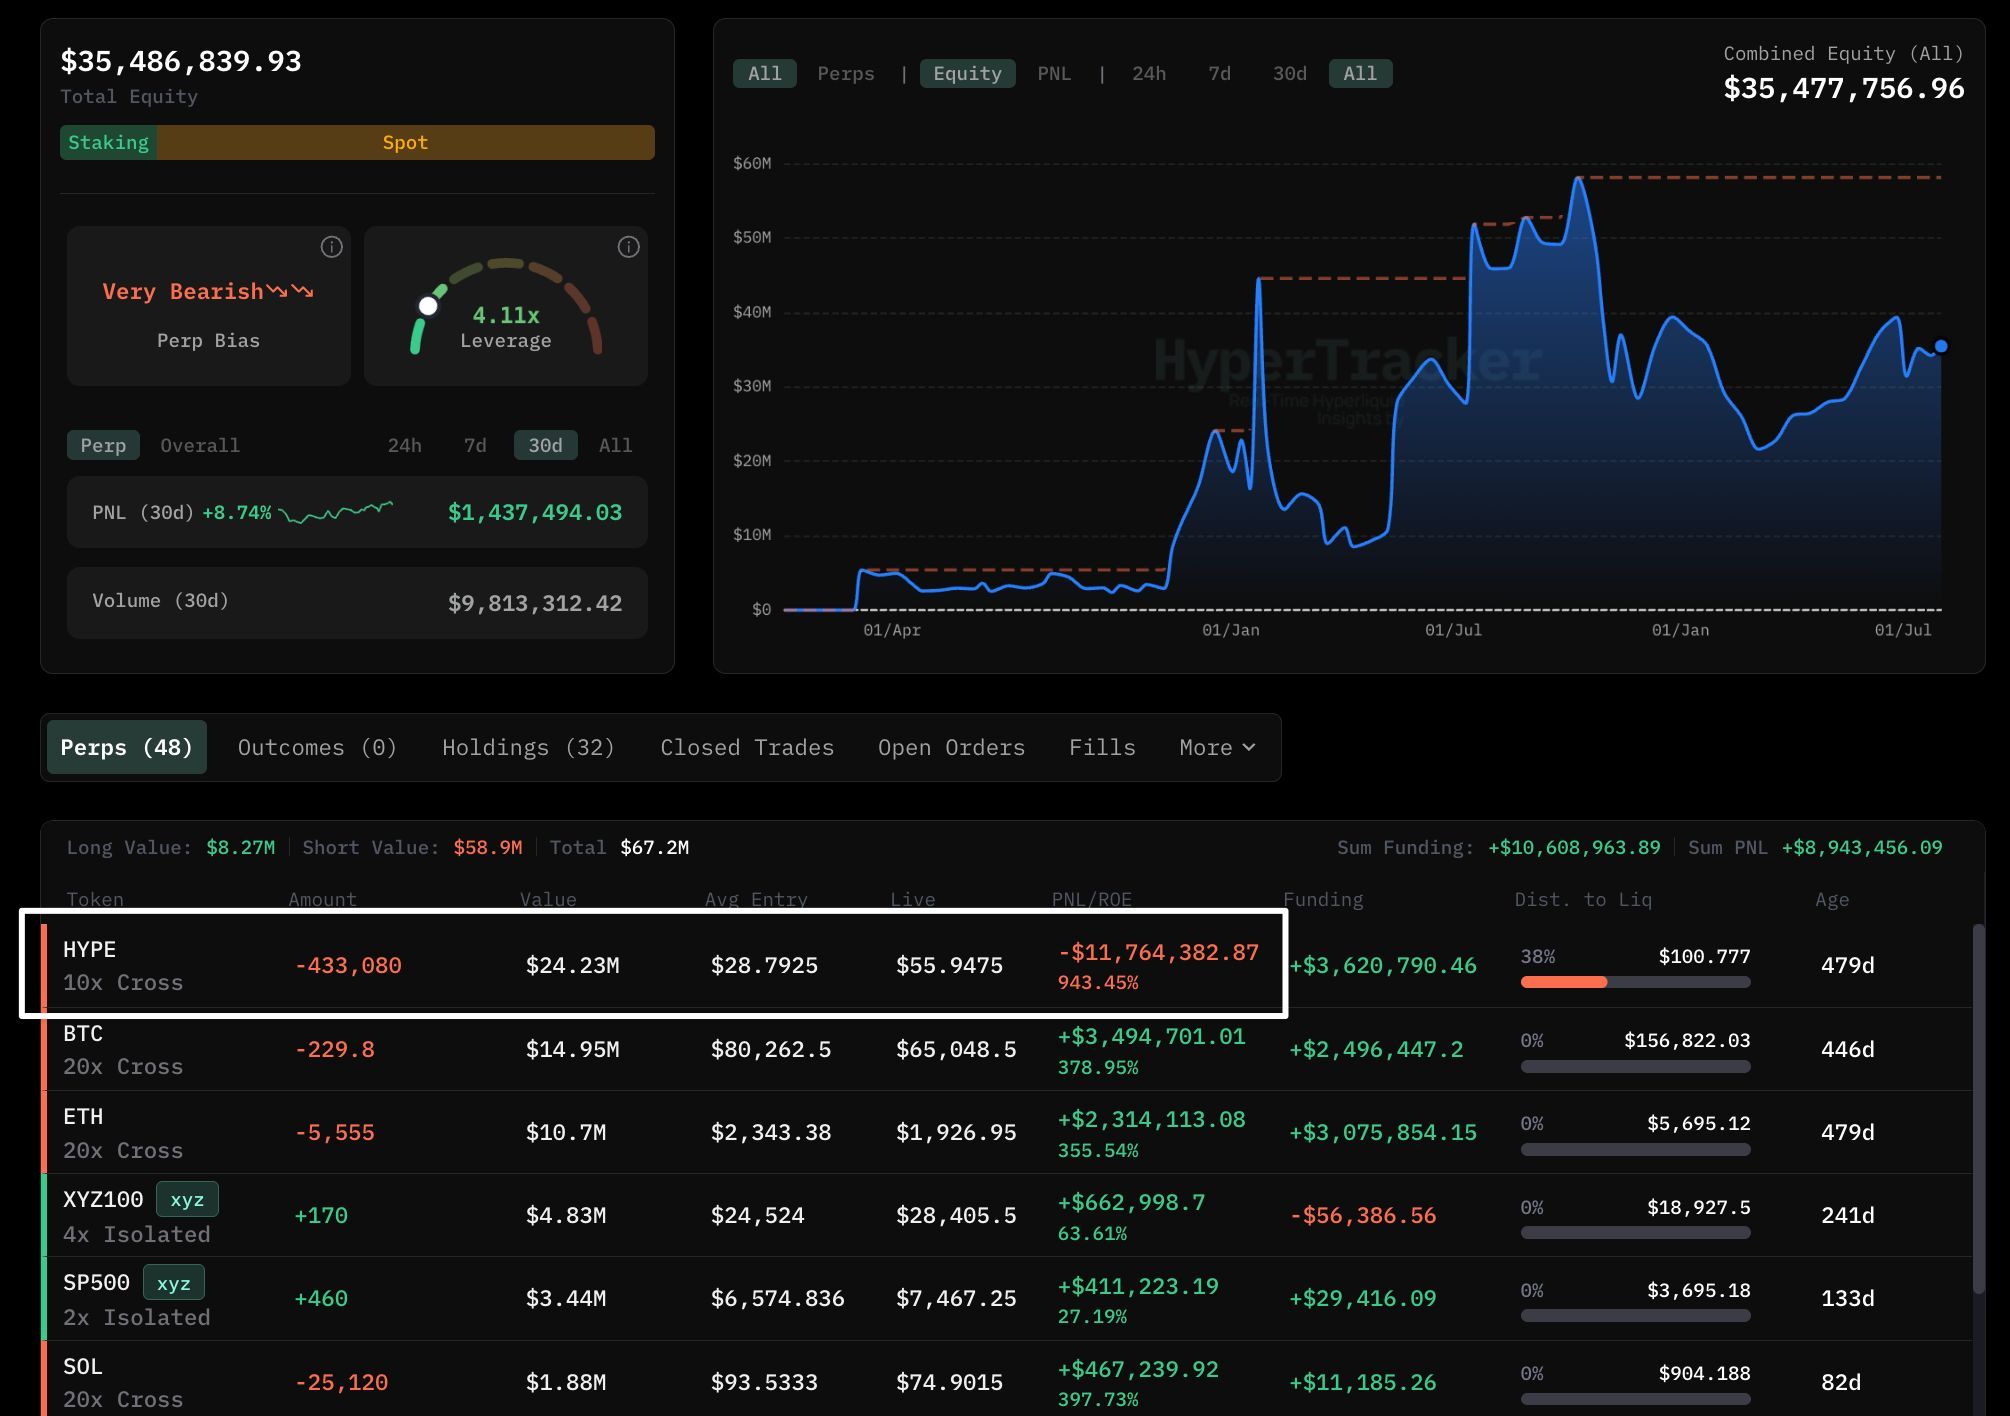Select the HYPE liquidation distance bar
The image size is (2010, 1416).
1635,982
